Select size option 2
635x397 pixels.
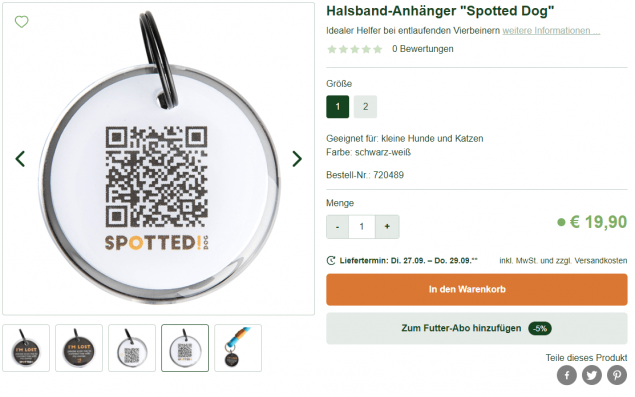pyautogui.click(x=365, y=107)
